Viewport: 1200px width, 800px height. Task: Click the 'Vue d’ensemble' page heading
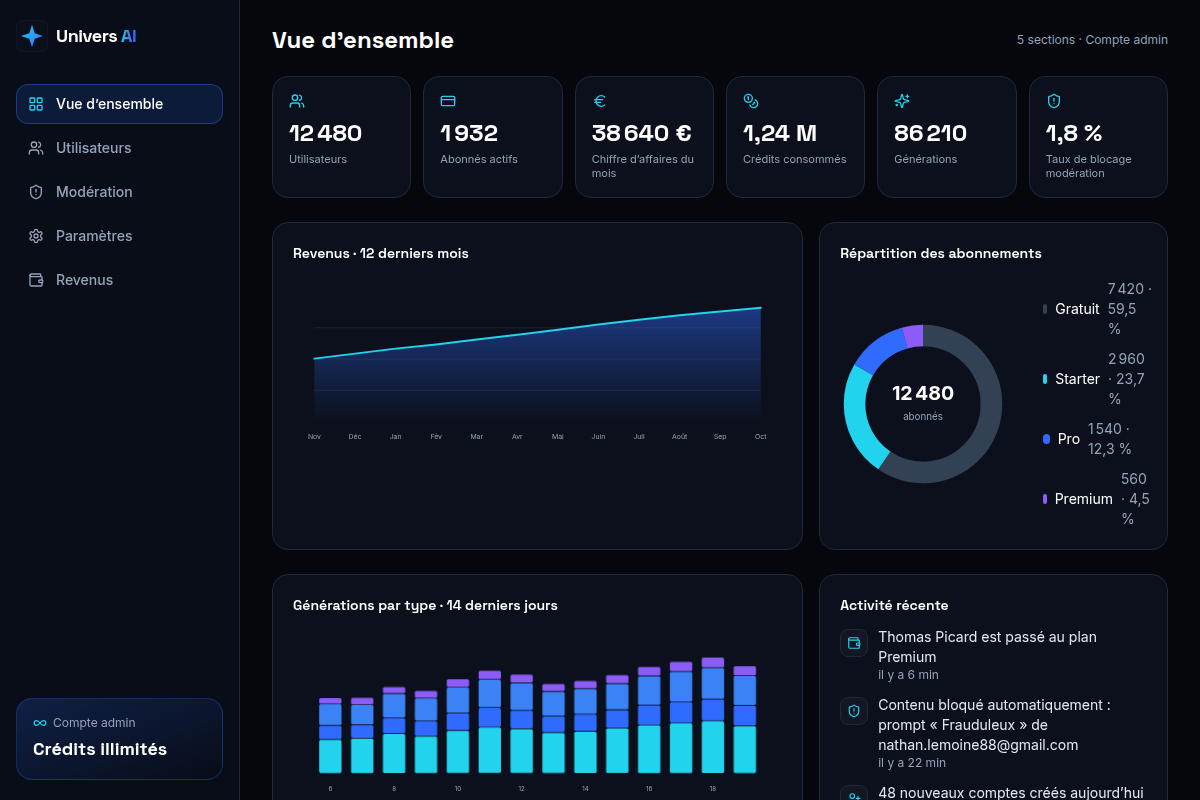363,40
